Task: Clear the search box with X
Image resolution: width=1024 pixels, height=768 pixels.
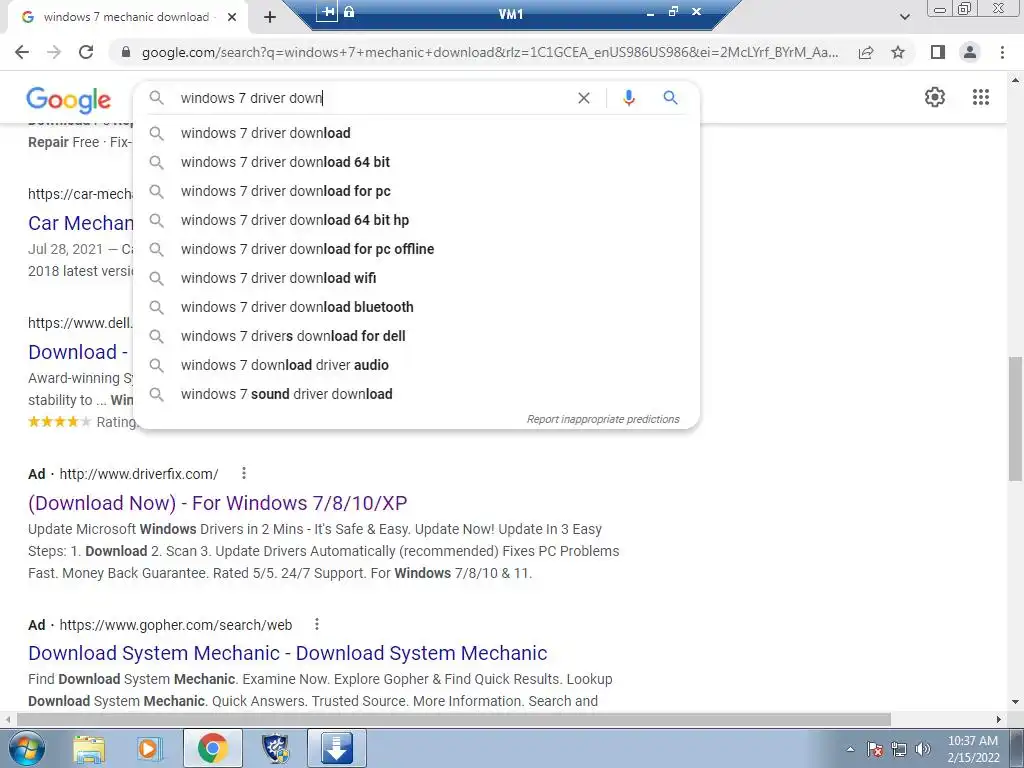Action: point(584,98)
